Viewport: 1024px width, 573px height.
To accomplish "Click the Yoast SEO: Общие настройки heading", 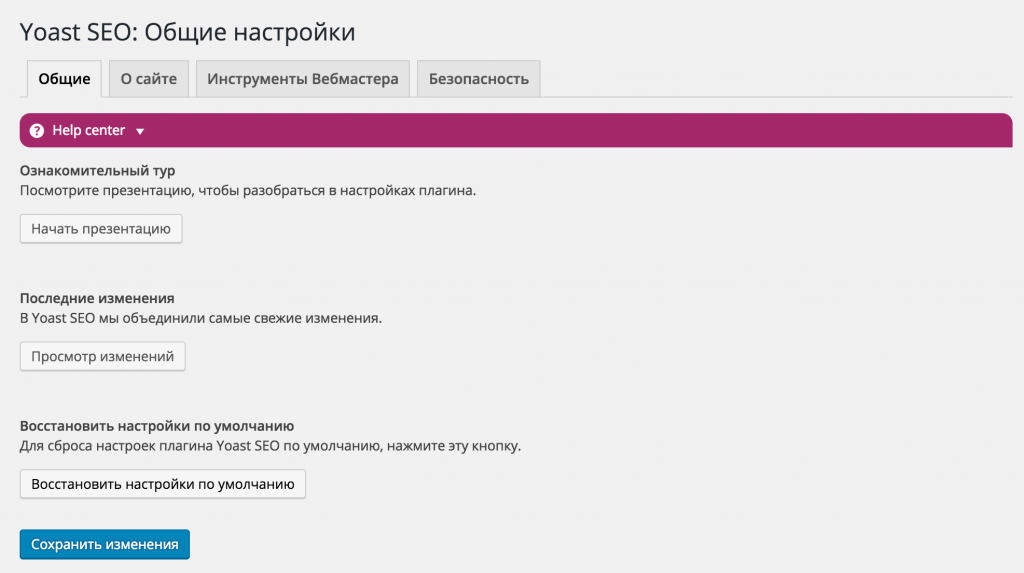I will pyautogui.click(x=187, y=32).
